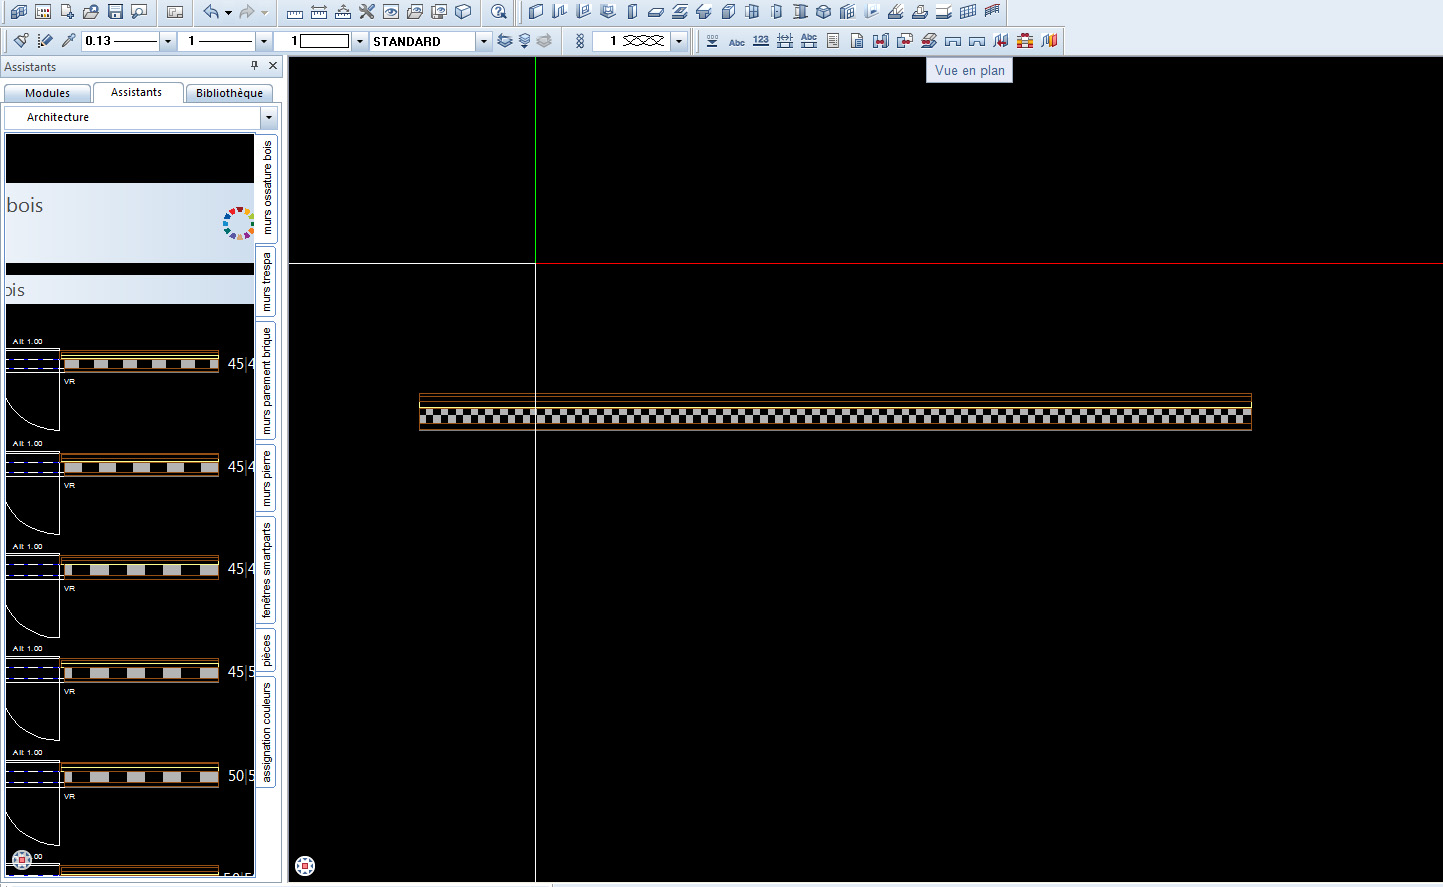Open print preview magnifier icon

tap(139, 12)
